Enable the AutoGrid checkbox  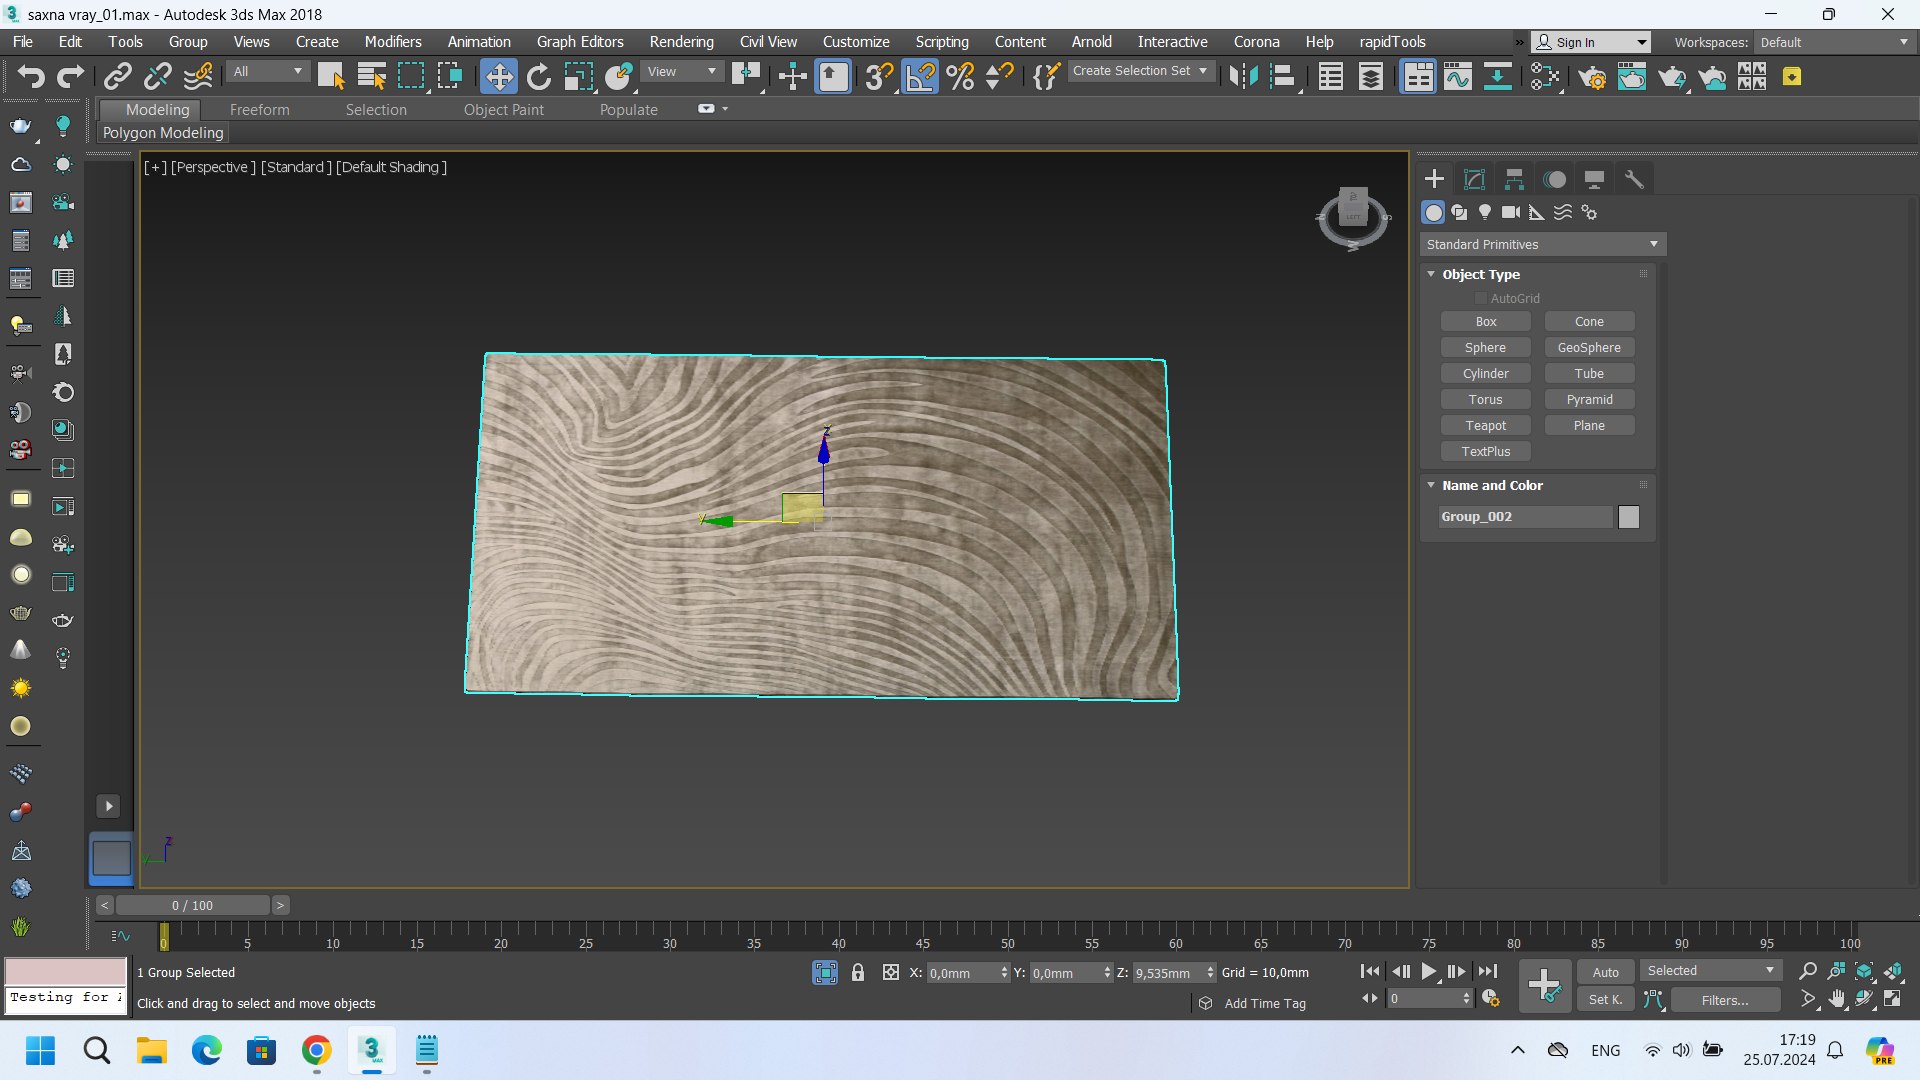pos(1481,298)
